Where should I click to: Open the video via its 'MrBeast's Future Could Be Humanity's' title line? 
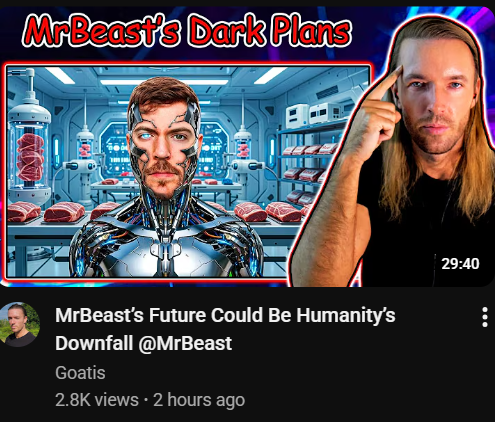225,315
